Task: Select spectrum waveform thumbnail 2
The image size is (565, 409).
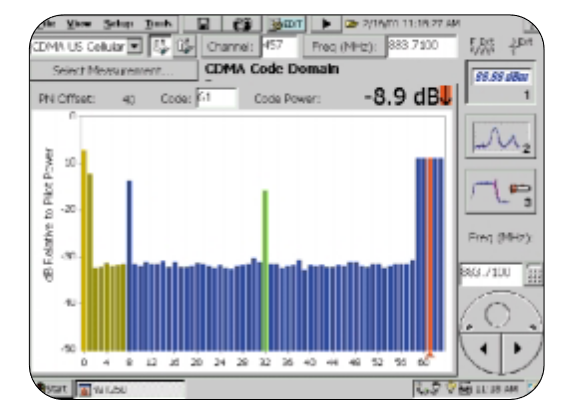Action: (500, 137)
